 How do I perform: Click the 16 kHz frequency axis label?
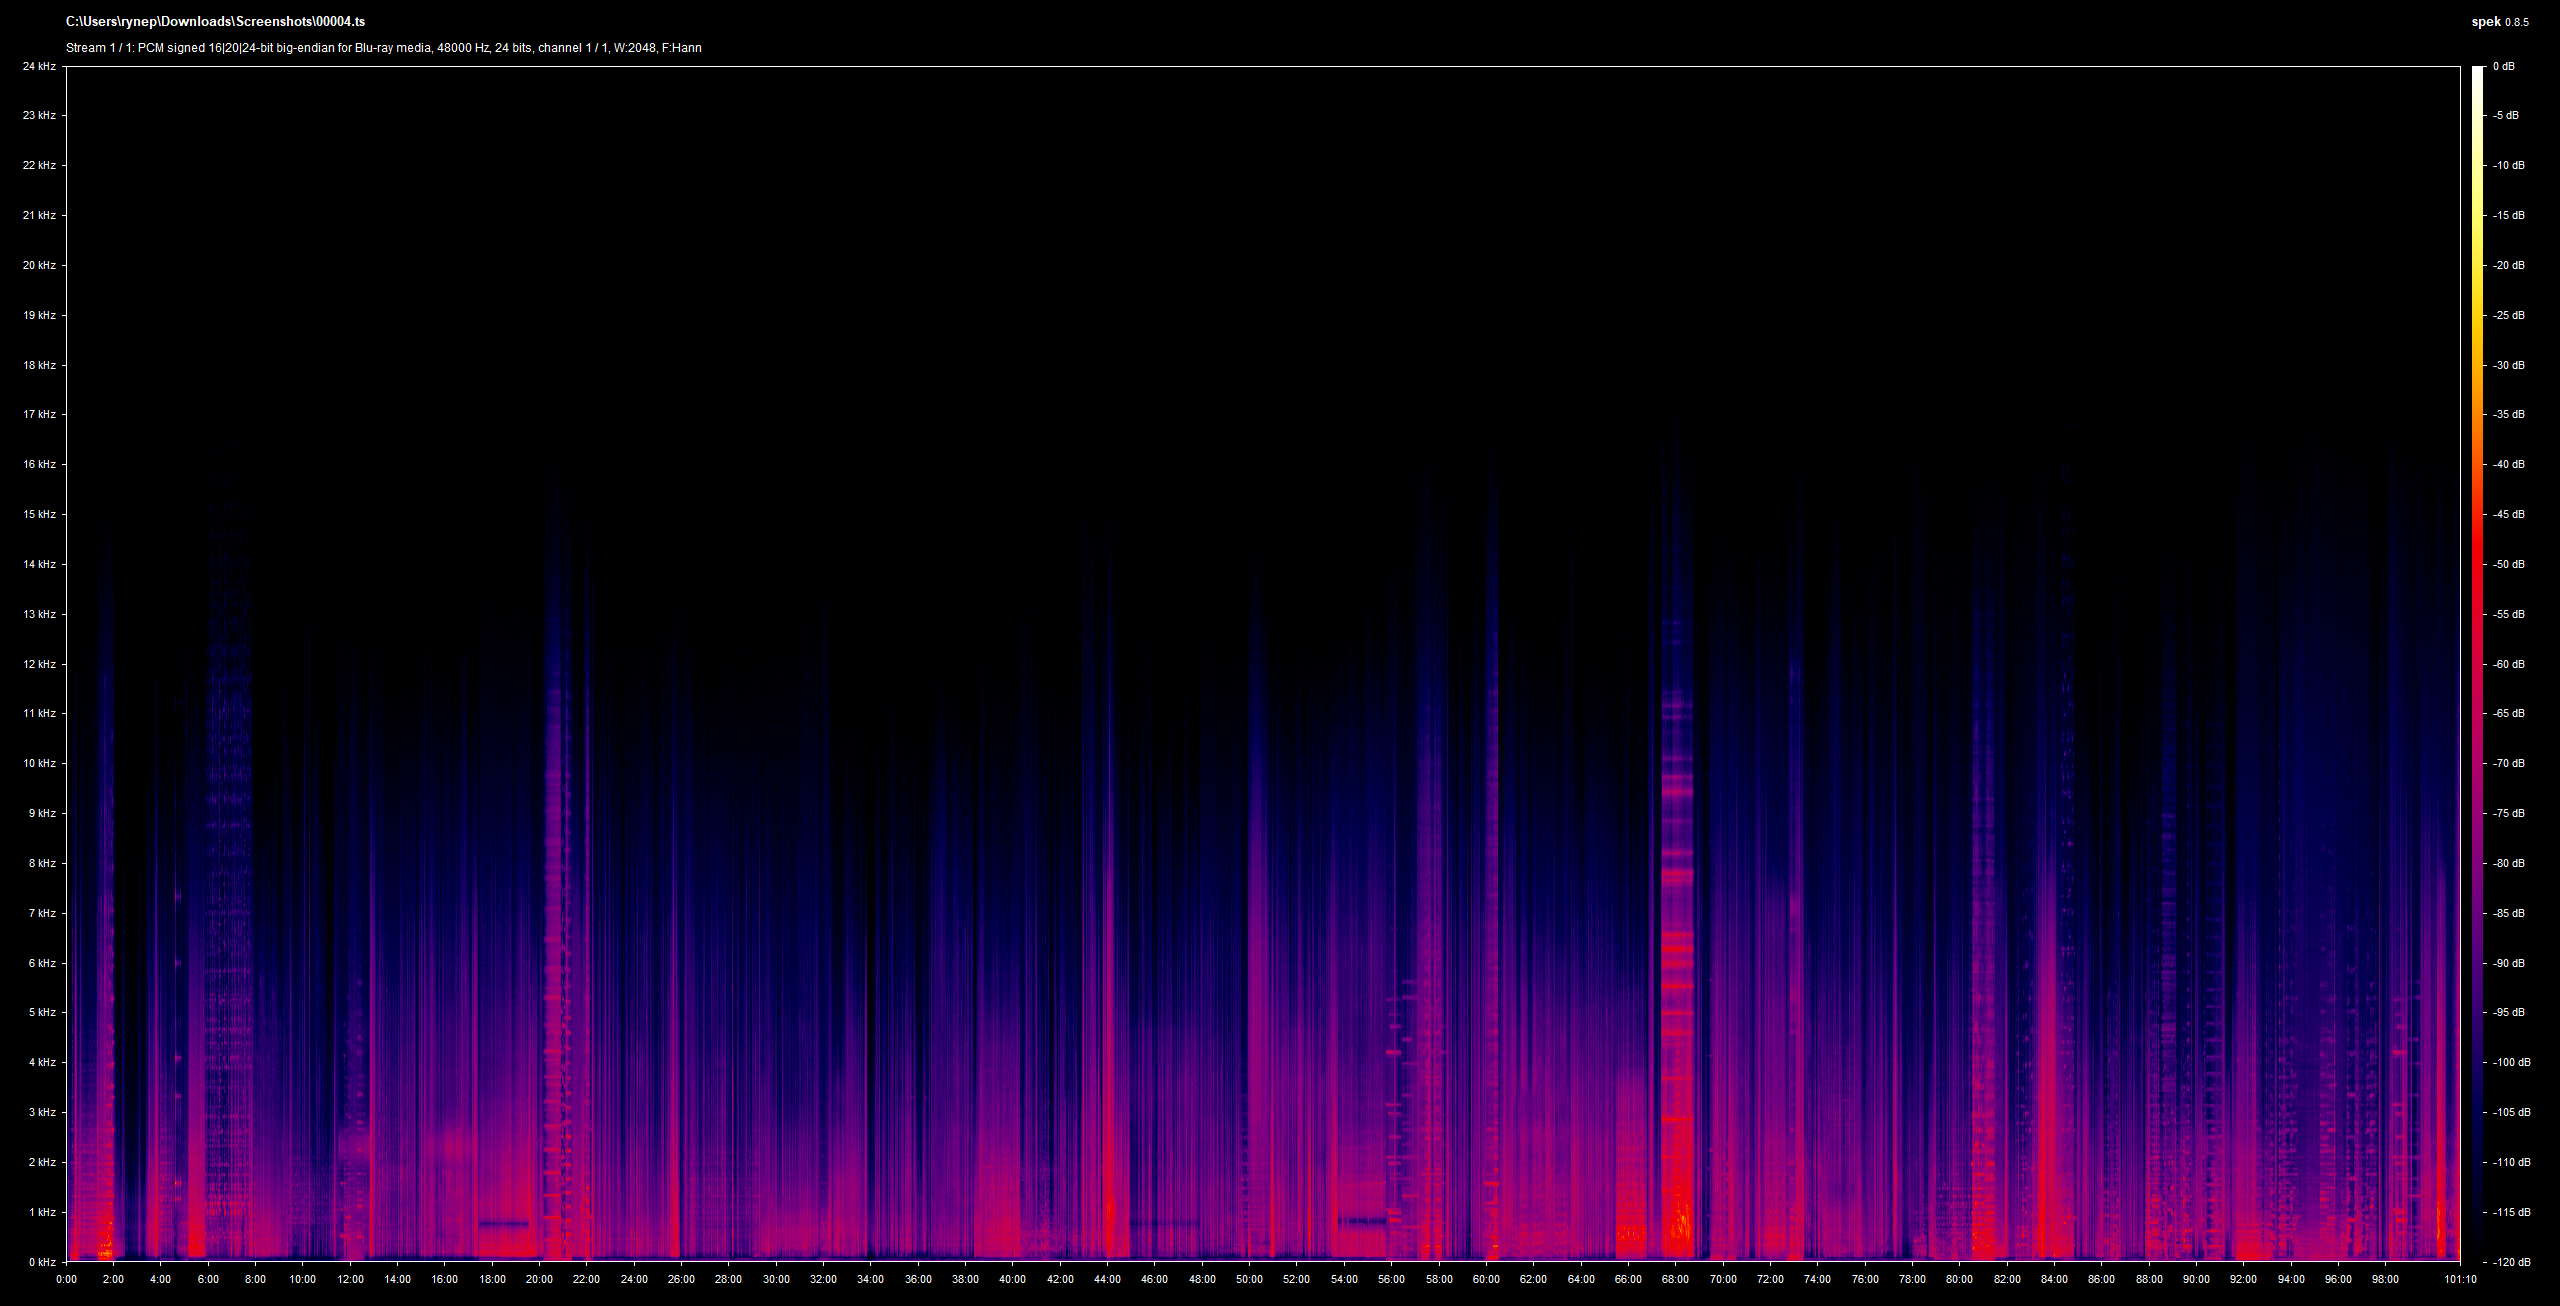pos(39,464)
